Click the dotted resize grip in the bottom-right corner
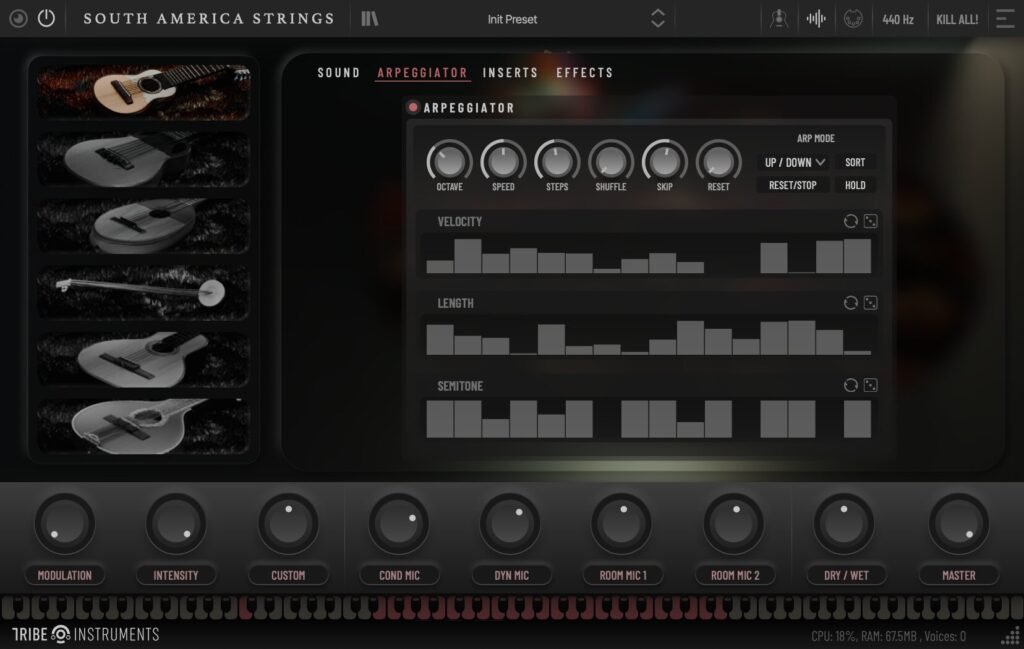The image size is (1024, 649). click(x=1011, y=636)
